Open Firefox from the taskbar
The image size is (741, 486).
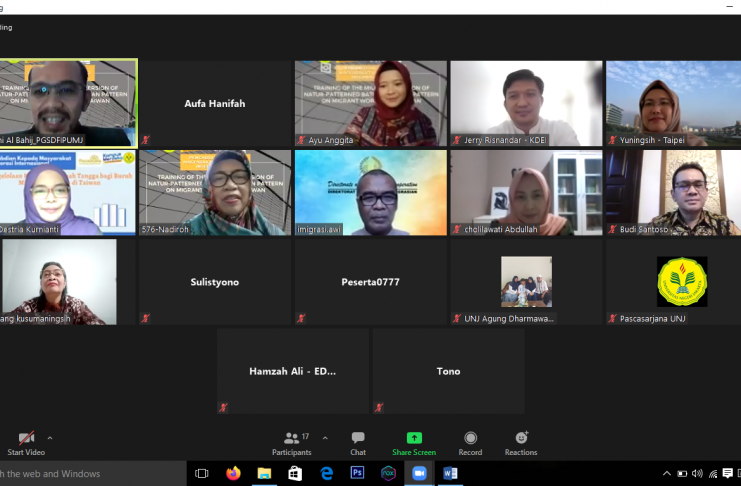[234, 473]
